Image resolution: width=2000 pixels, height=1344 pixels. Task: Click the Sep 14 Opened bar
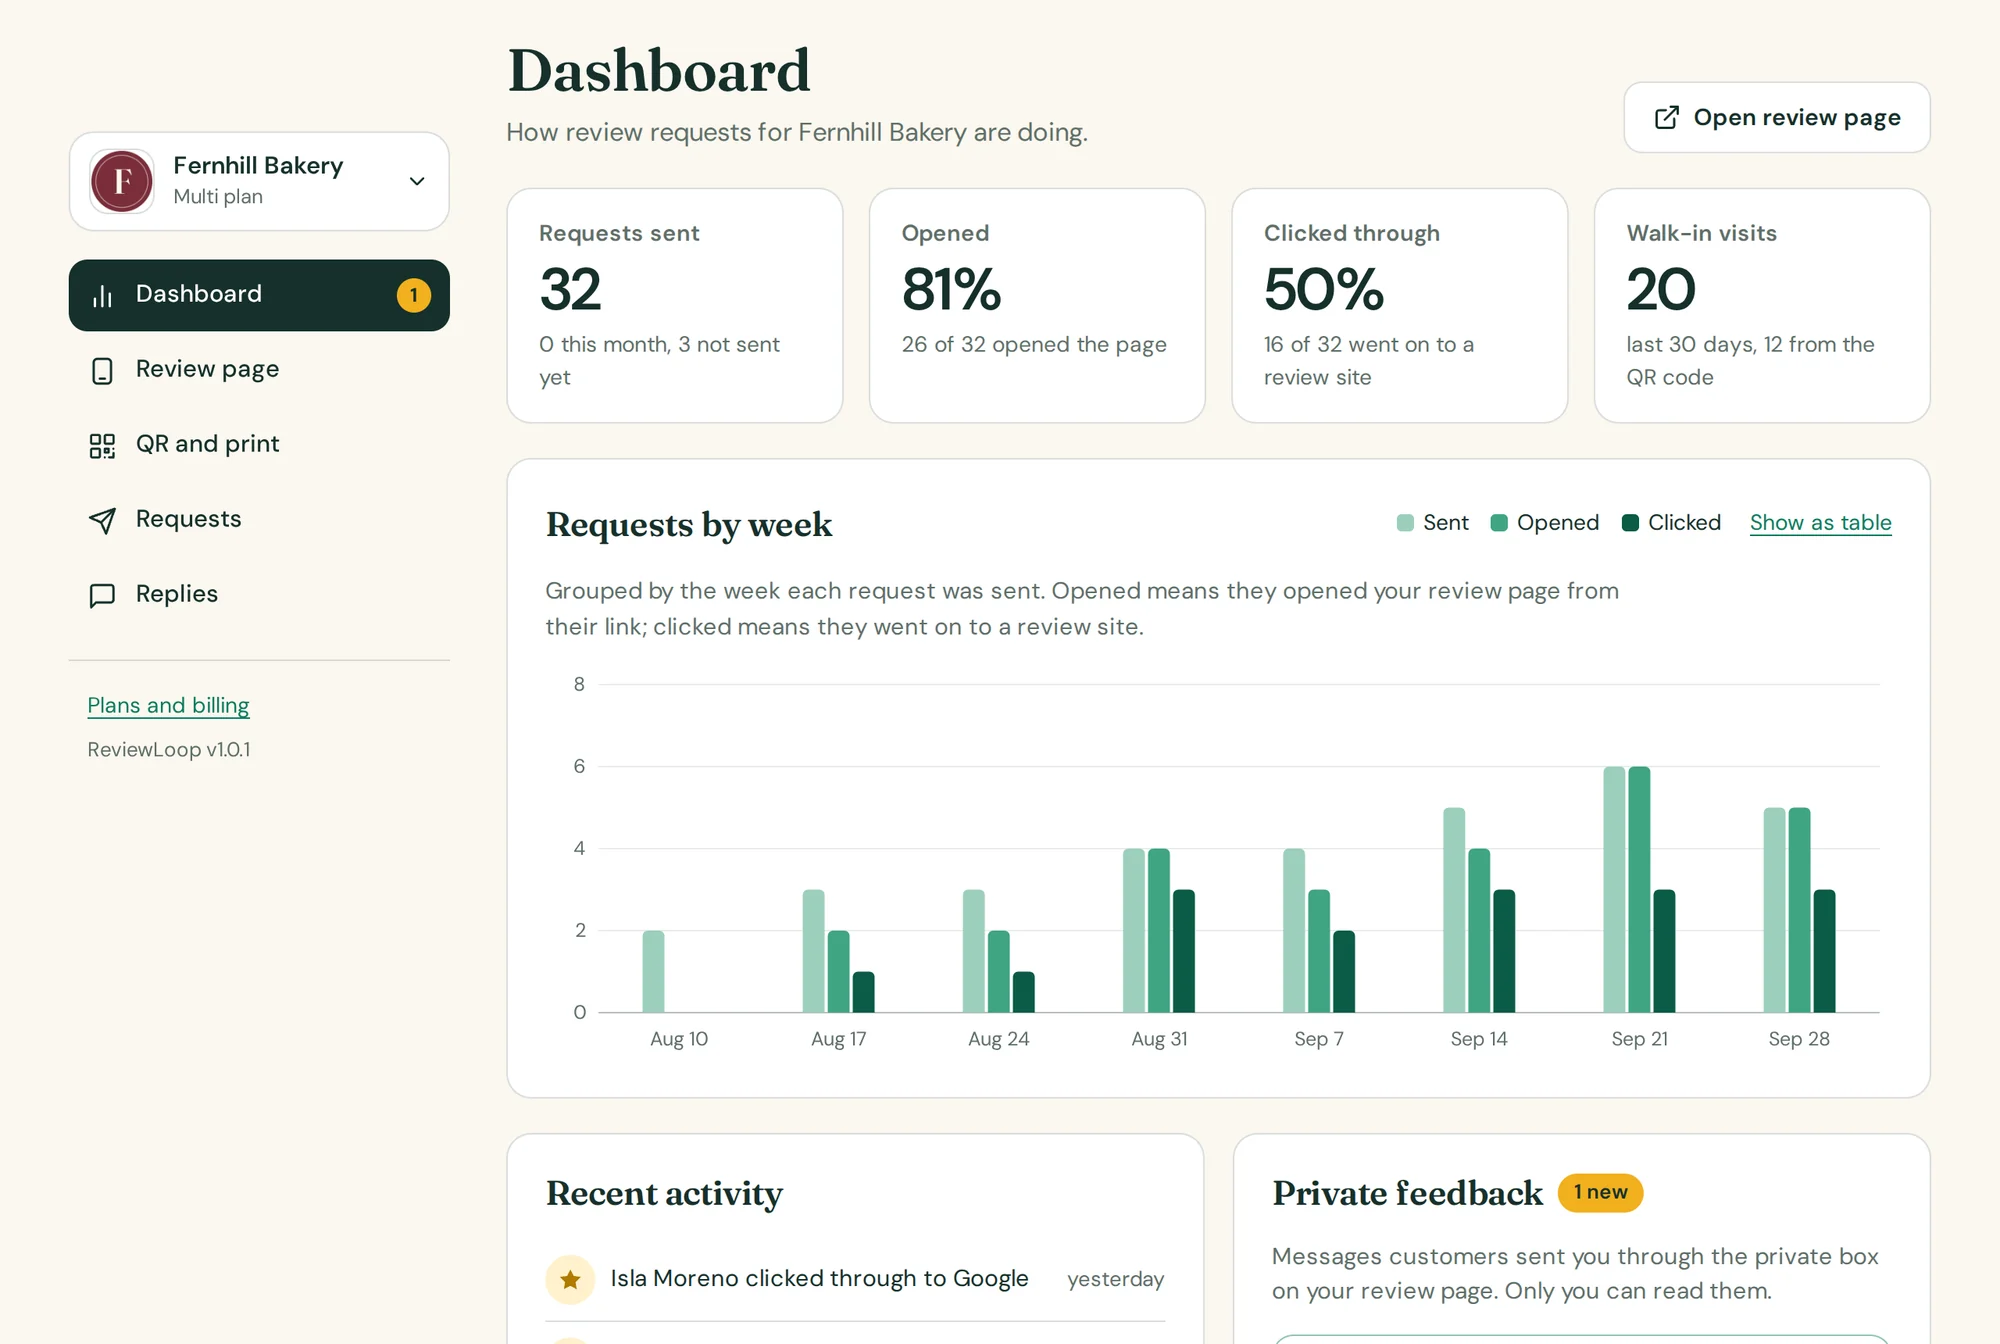coord(1479,931)
